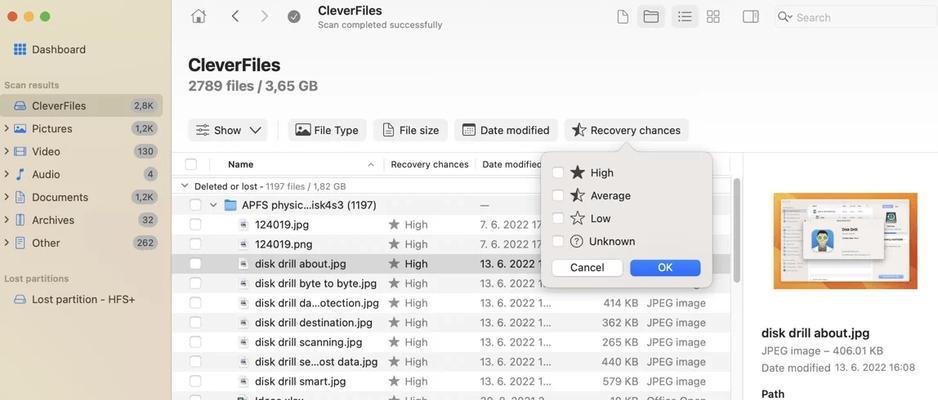Viewport: 938px width, 400px height.
Task: Tick checkbox for disk drill scanning.jpg
Action: tap(196, 343)
